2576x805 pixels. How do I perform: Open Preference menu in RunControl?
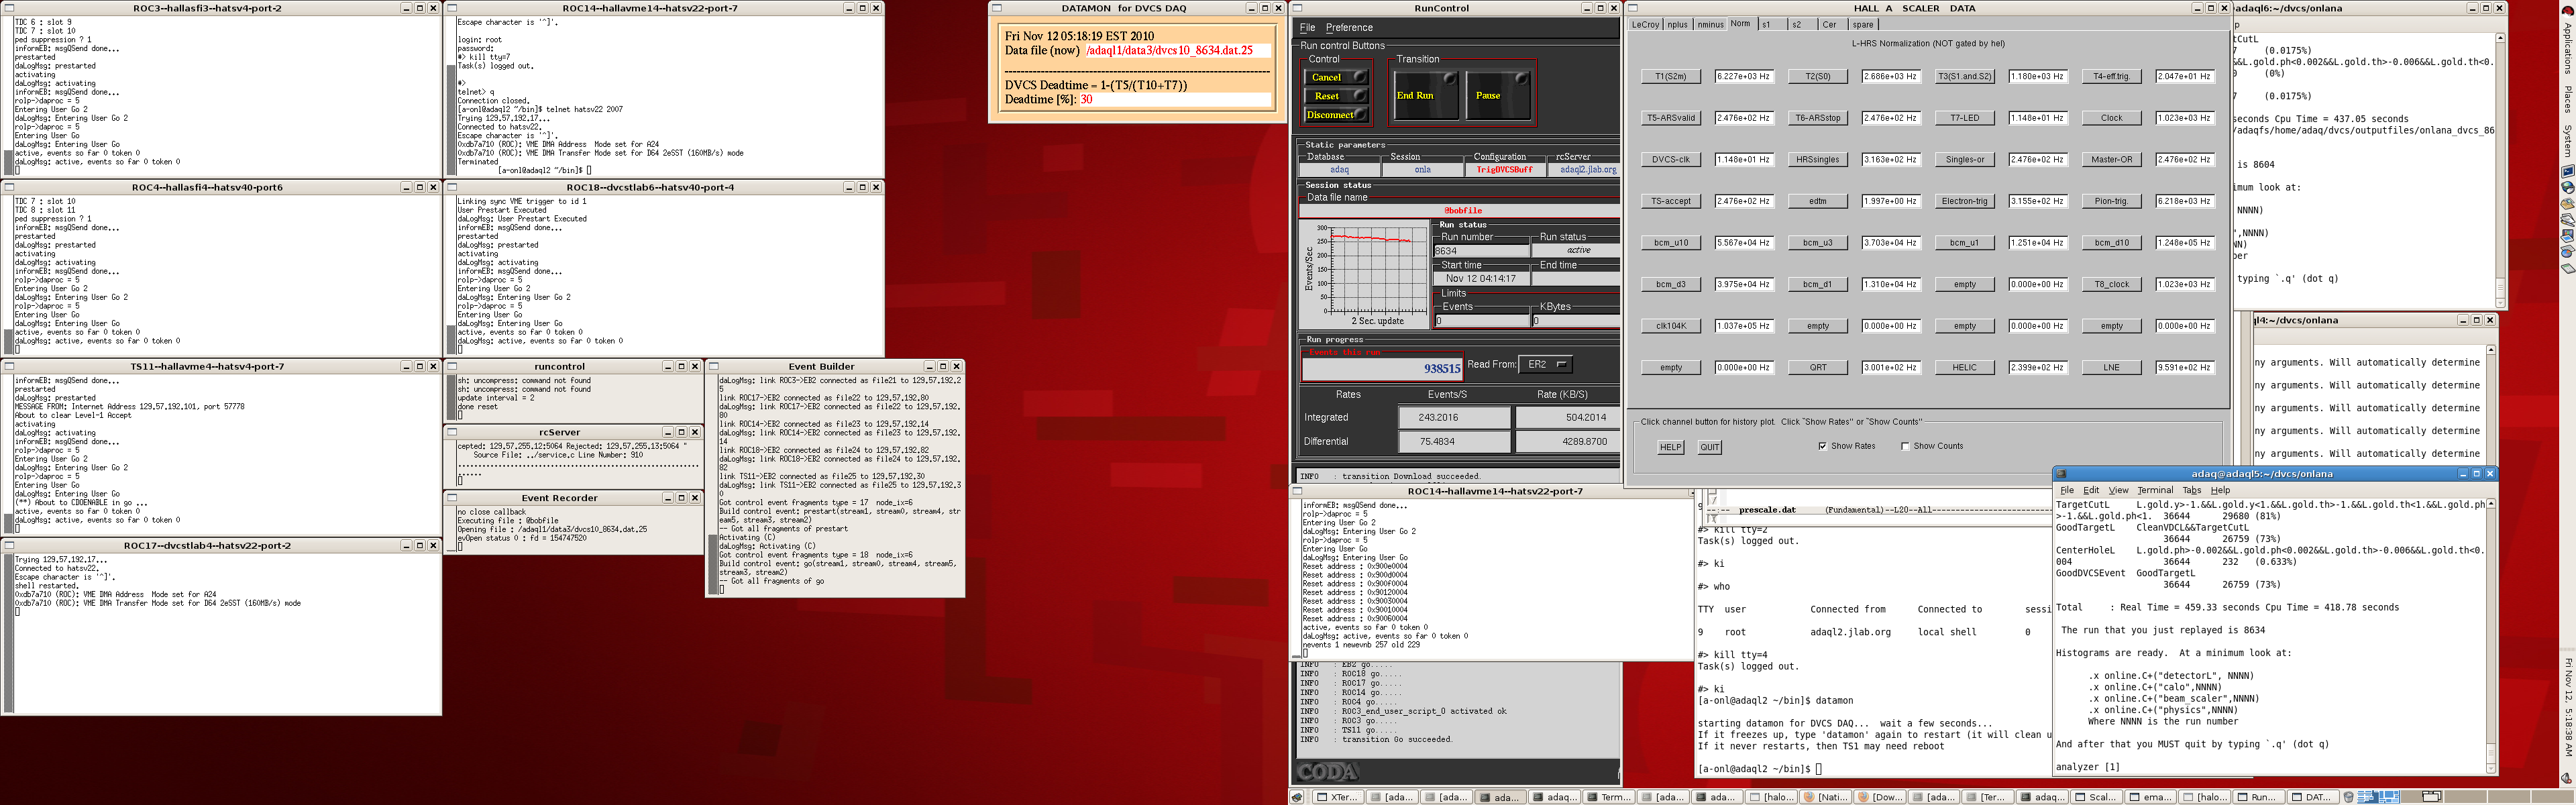point(1349,28)
